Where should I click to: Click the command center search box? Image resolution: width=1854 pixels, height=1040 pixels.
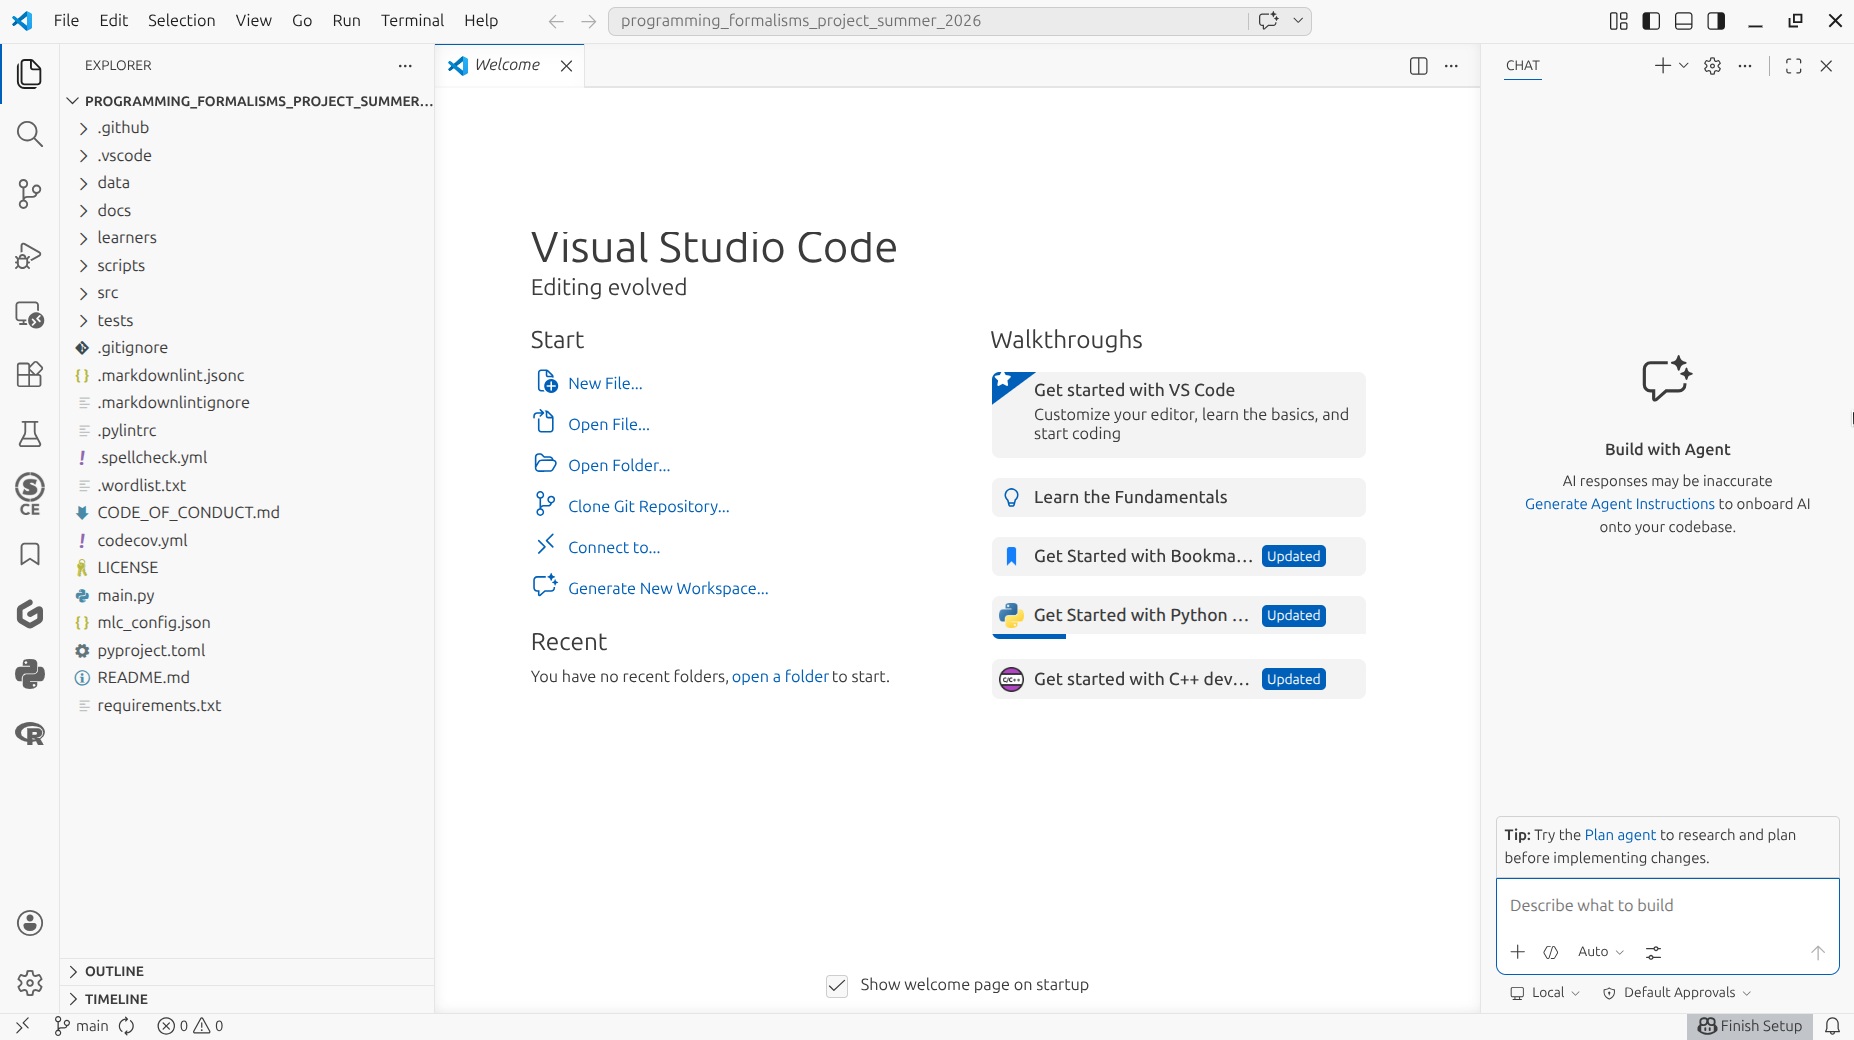[928, 21]
